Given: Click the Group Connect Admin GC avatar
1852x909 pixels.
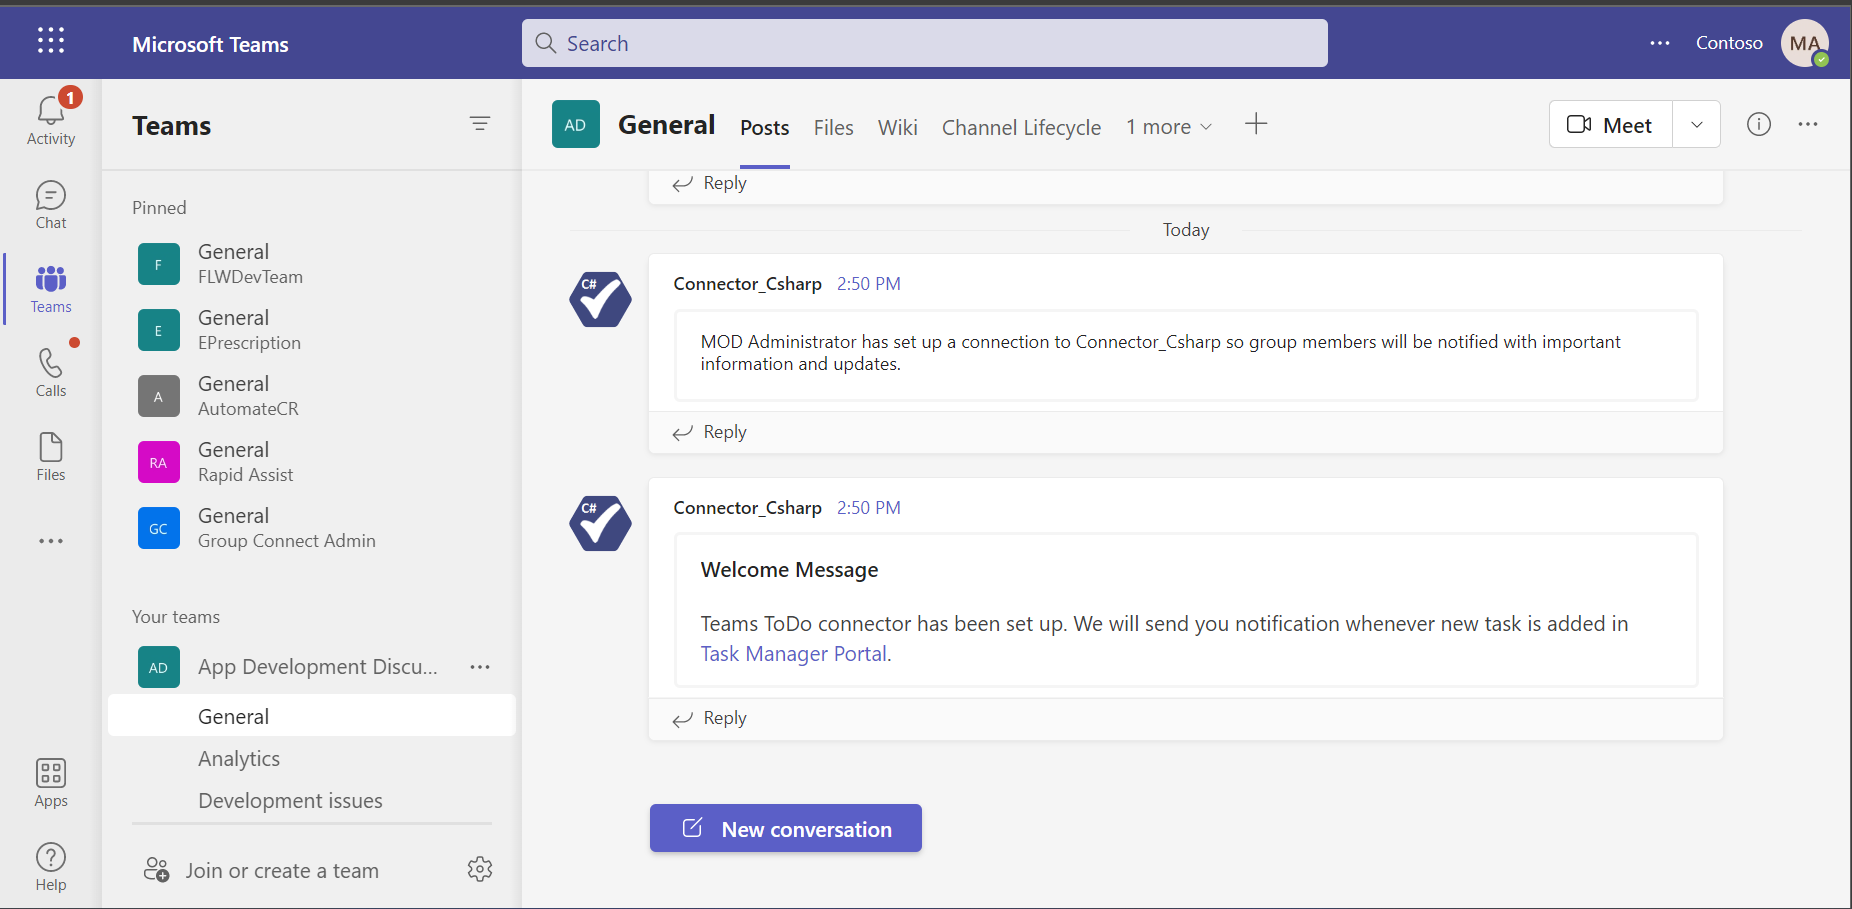Looking at the screenshot, I should coord(159,528).
